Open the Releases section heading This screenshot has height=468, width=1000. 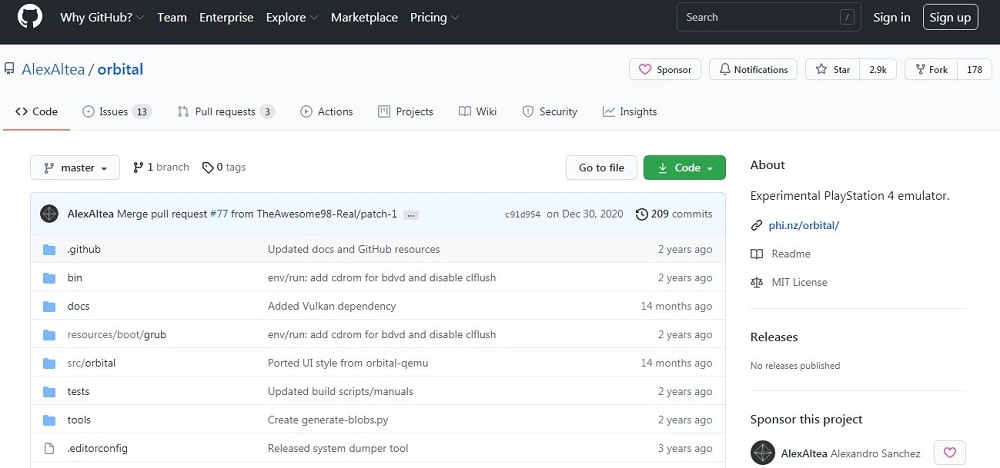[774, 337]
